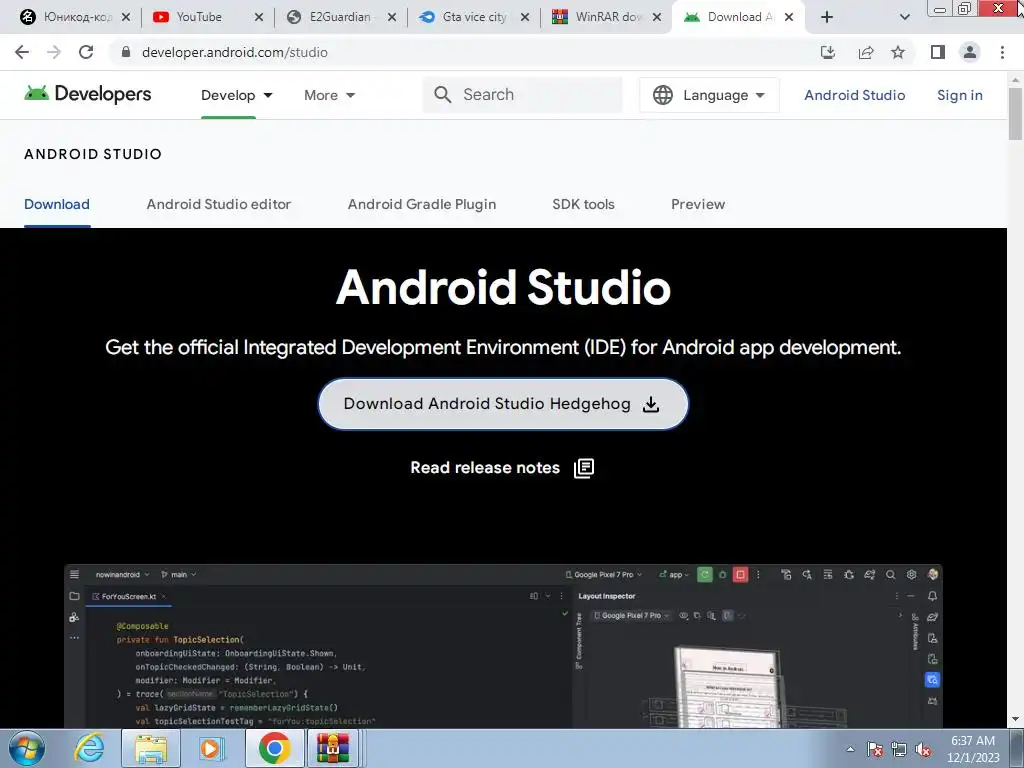Image resolution: width=1024 pixels, height=768 pixels.
Task: Click the Android Studio IDE preview image
Action: pyautogui.click(x=503, y=647)
